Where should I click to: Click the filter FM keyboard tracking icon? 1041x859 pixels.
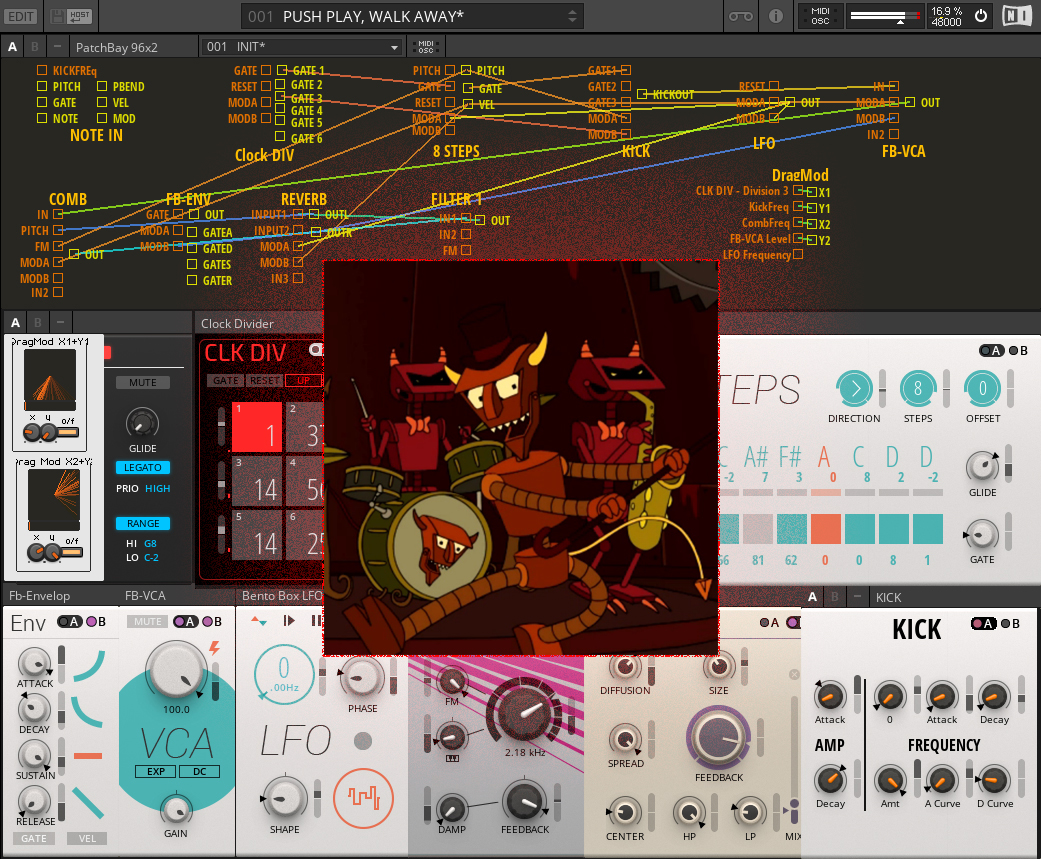pos(452,758)
